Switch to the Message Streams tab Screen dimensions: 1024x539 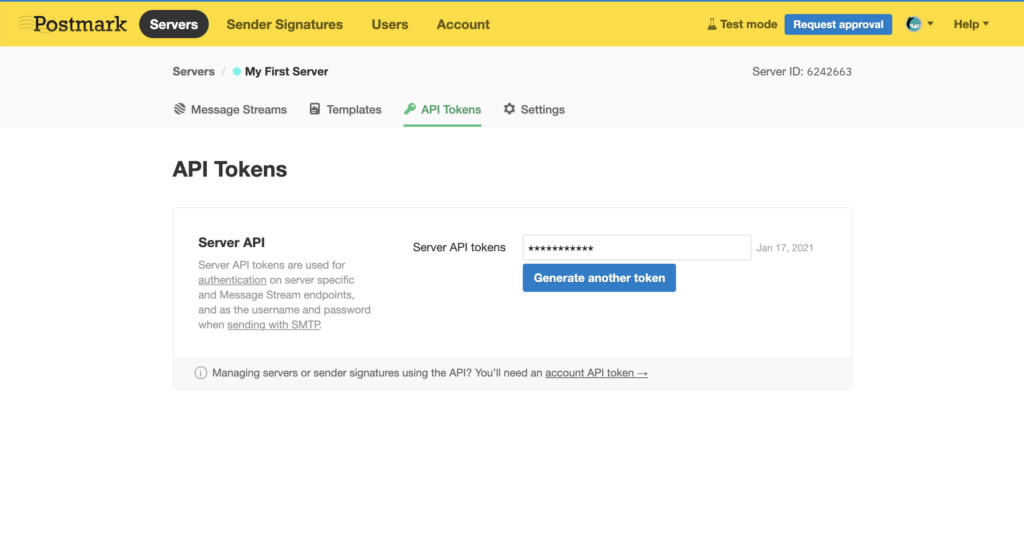(x=230, y=109)
